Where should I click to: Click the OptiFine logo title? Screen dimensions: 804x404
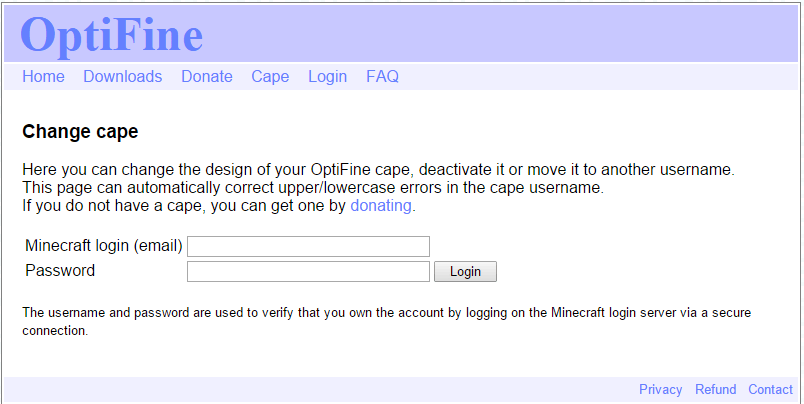[x=112, y=35]
